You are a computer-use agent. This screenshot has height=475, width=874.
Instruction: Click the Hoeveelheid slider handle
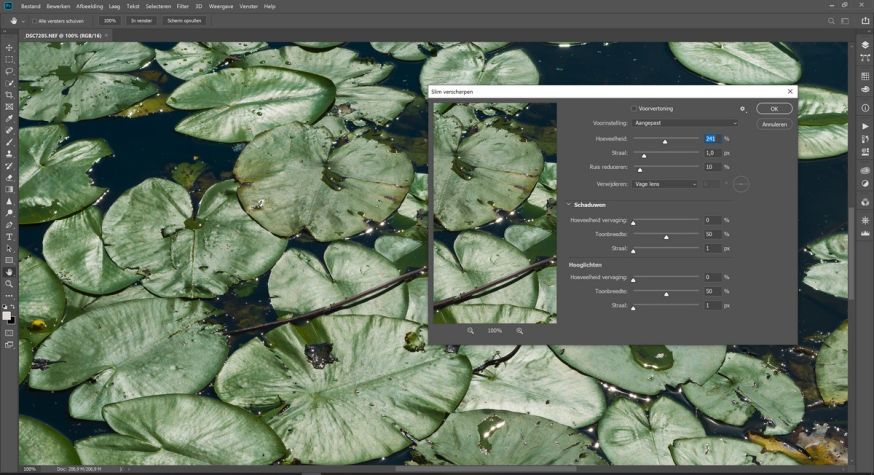coord(664,142)
